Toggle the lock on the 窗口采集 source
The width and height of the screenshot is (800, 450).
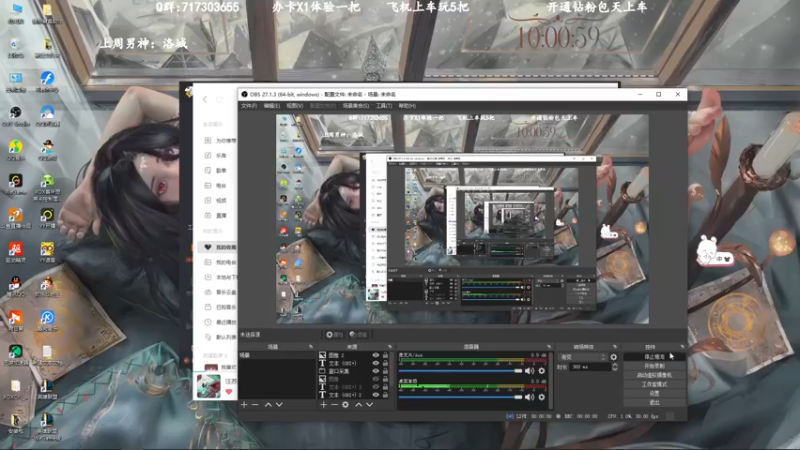click(x=386, y=371)
